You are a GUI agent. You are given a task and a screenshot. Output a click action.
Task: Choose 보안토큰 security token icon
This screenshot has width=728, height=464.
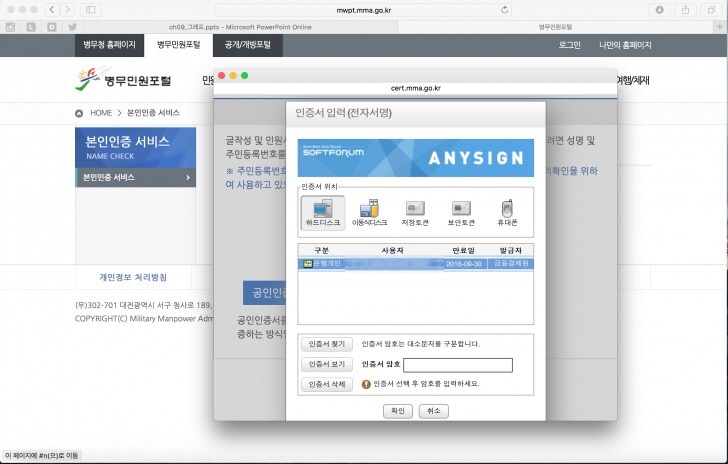point(461,212)
